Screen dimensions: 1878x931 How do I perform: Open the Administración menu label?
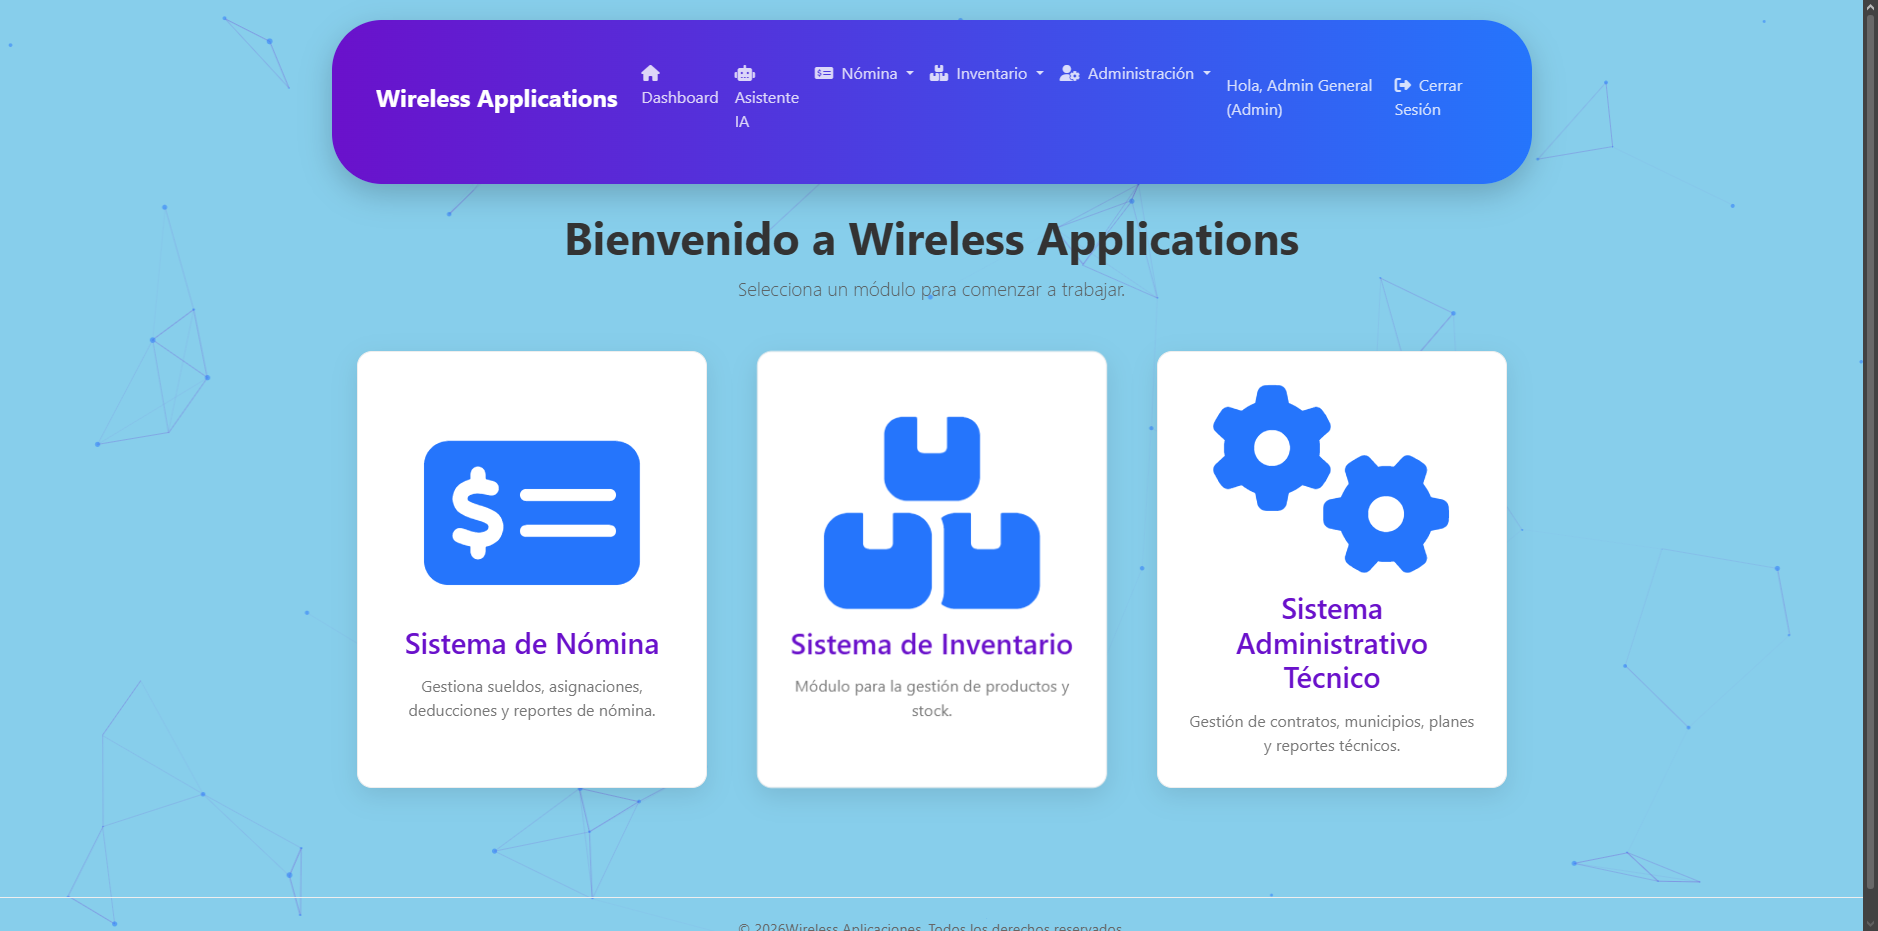1141,73
